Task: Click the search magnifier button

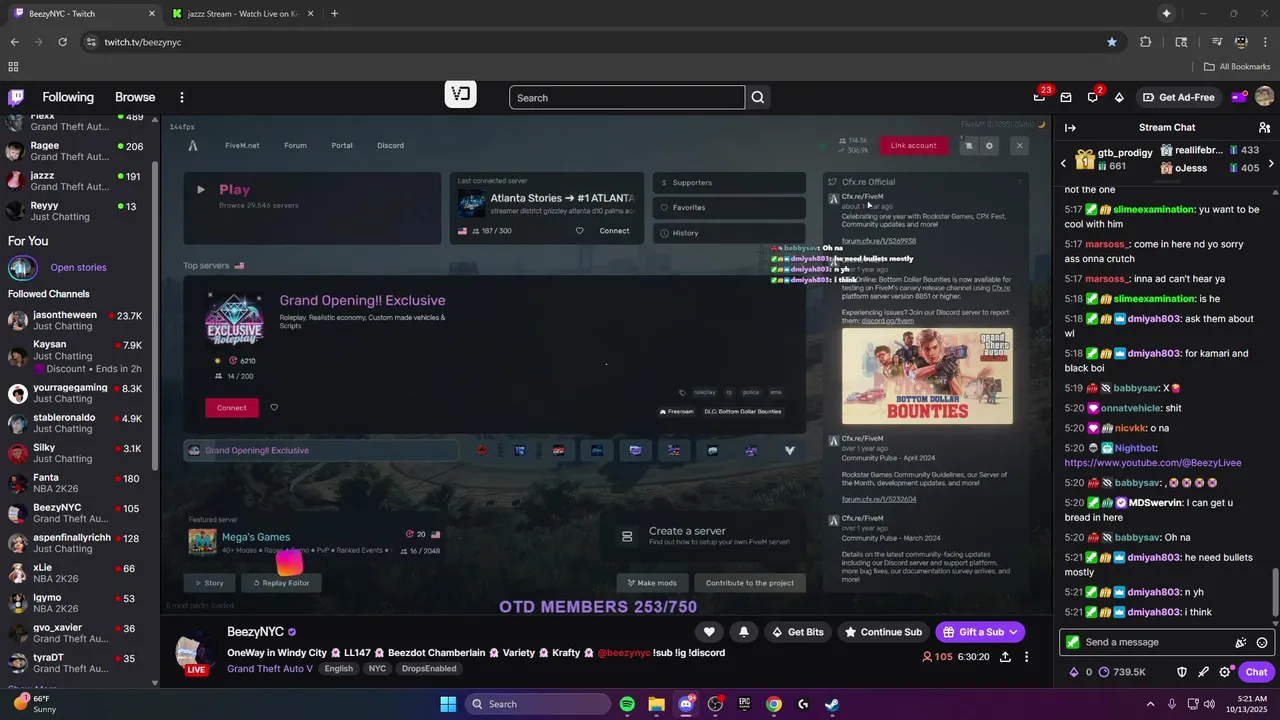Action: [x=758, y=97]
